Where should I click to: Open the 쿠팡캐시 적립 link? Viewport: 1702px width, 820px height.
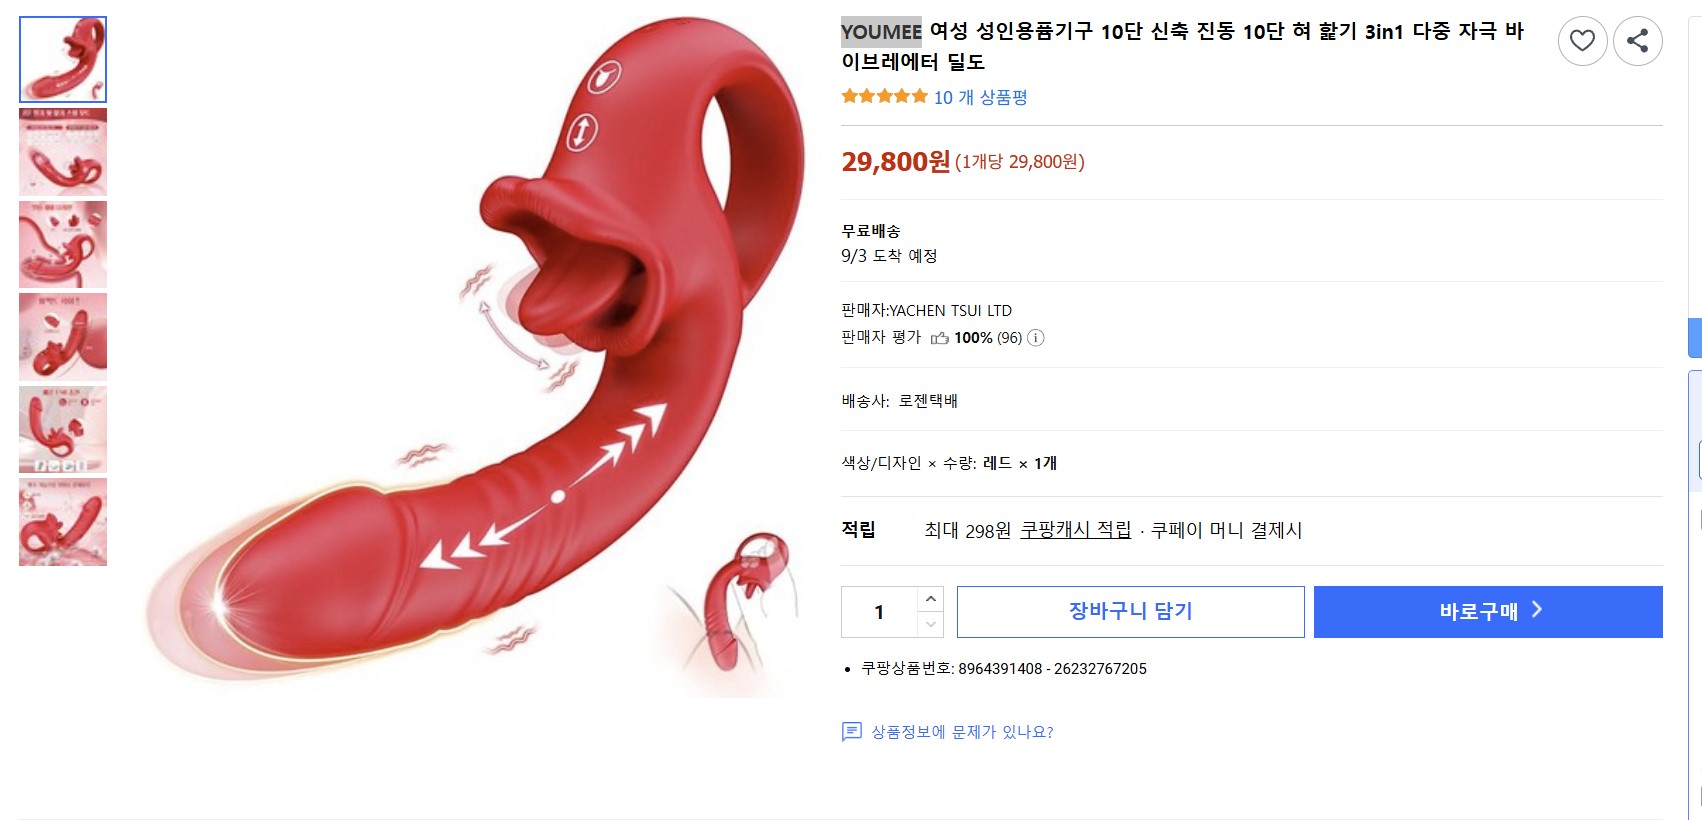(x=1076, y=530)
